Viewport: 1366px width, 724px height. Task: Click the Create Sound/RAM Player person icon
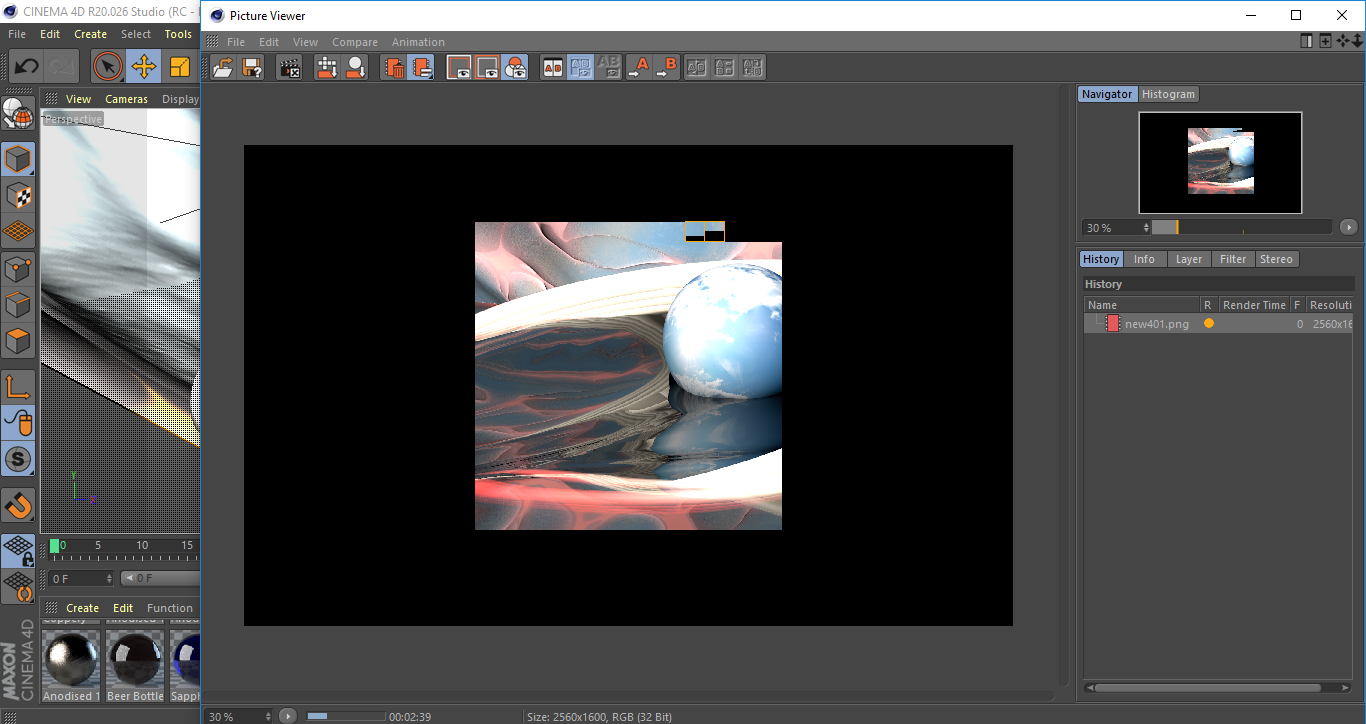tap(356, 67)
